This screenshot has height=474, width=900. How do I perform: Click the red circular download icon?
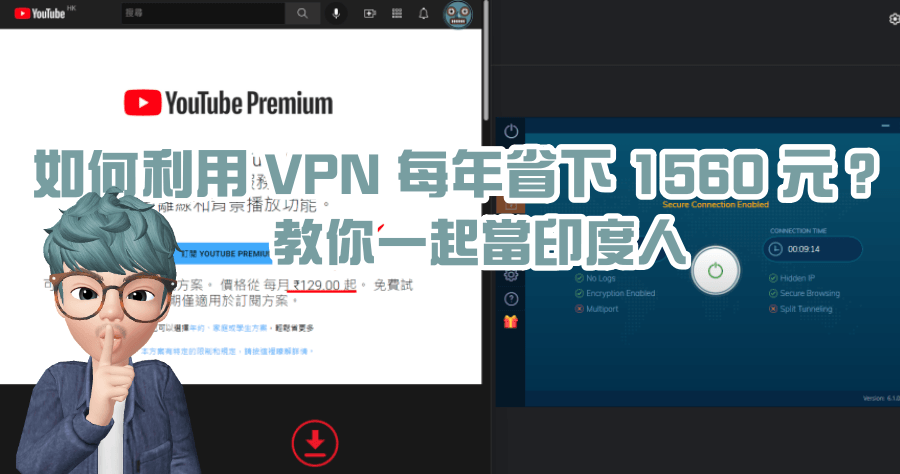(x=315, y=443)
